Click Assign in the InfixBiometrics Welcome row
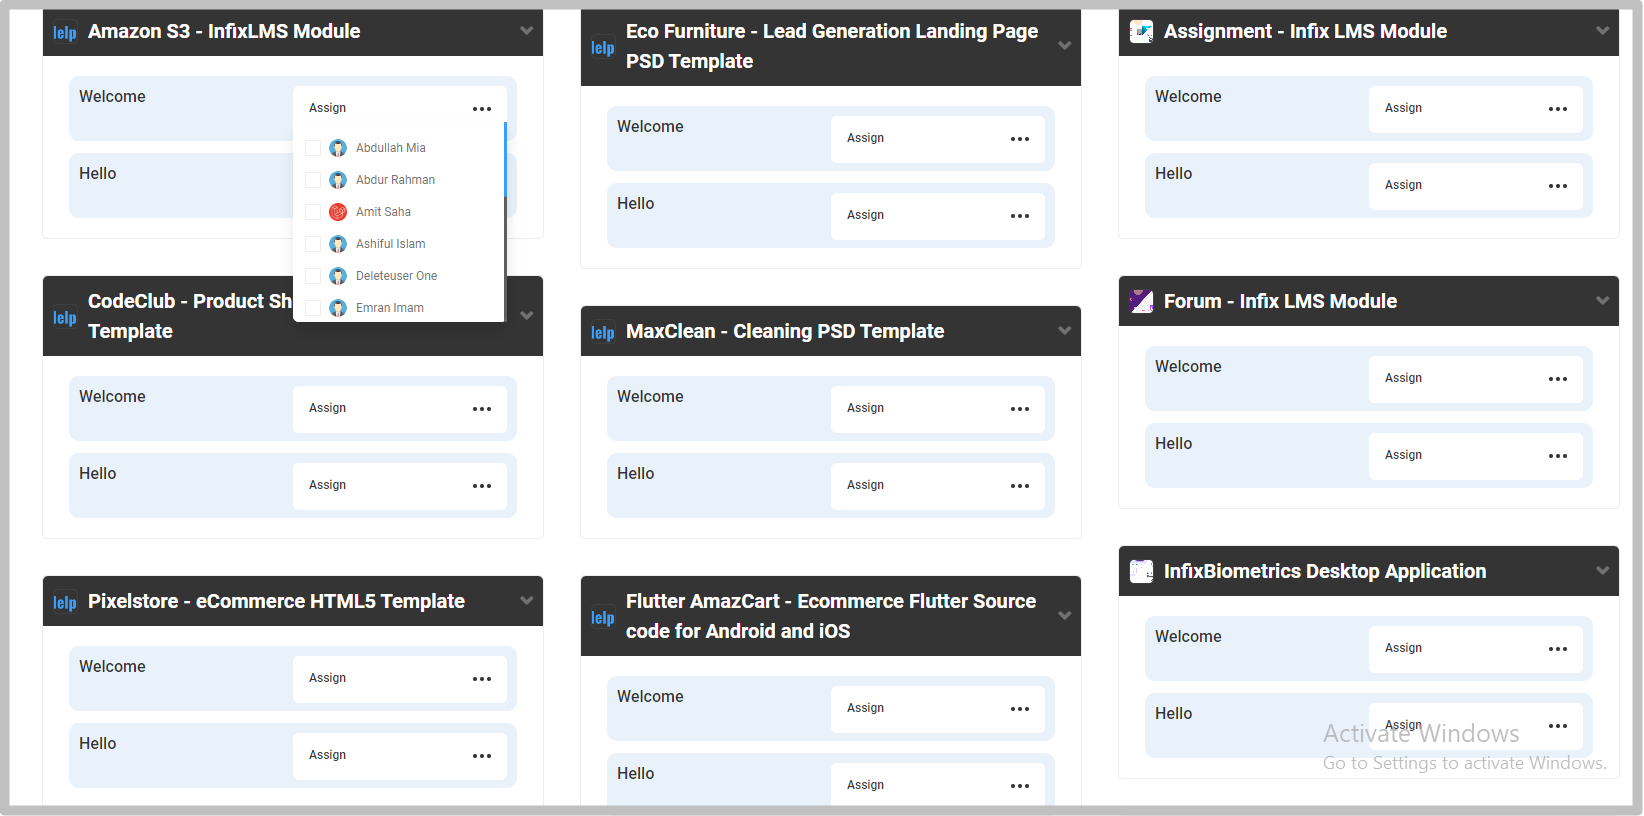This screenshot has height=816, width=1644. 1403,648
